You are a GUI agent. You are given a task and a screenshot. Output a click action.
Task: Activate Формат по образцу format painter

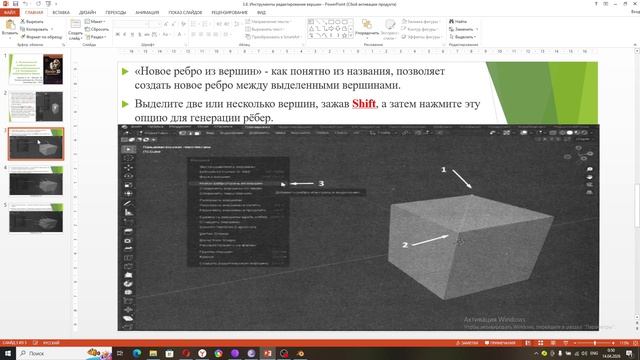click(41, 37)
